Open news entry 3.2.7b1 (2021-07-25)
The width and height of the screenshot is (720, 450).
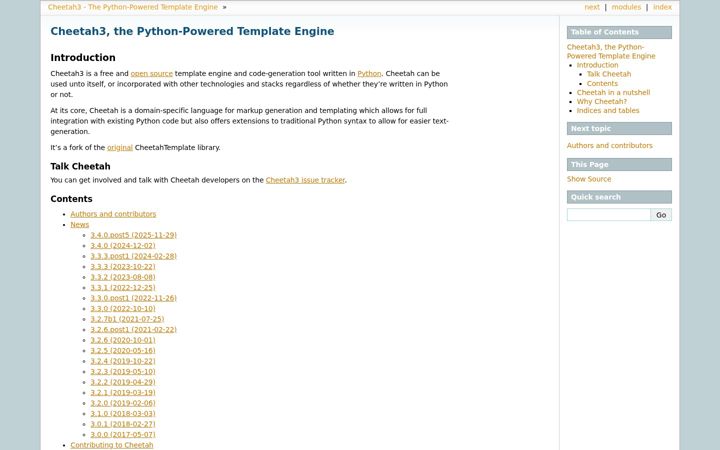[x=127, y=319]
